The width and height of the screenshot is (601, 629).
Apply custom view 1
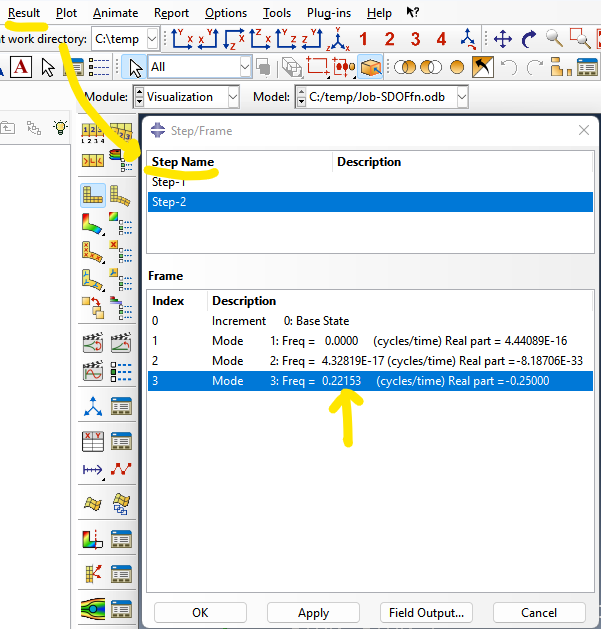click(363, 39)
